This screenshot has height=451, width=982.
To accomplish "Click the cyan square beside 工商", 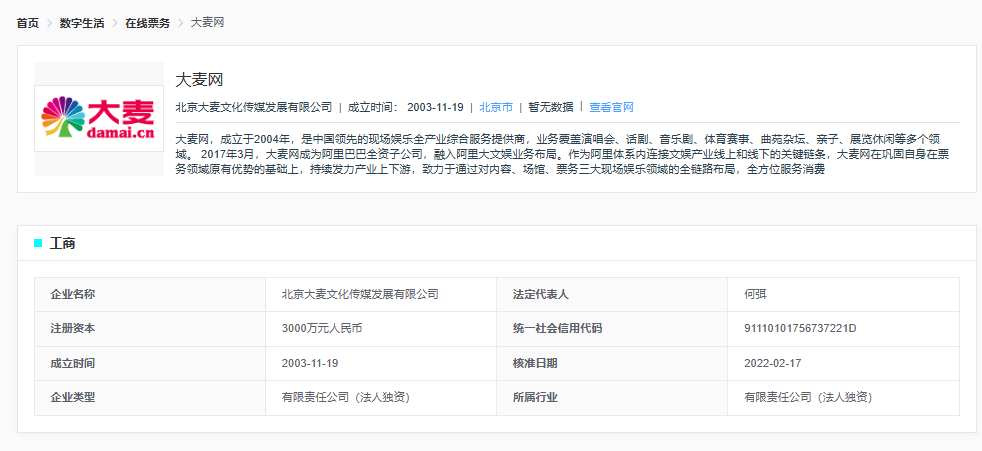I will click(x=38, y=243).
